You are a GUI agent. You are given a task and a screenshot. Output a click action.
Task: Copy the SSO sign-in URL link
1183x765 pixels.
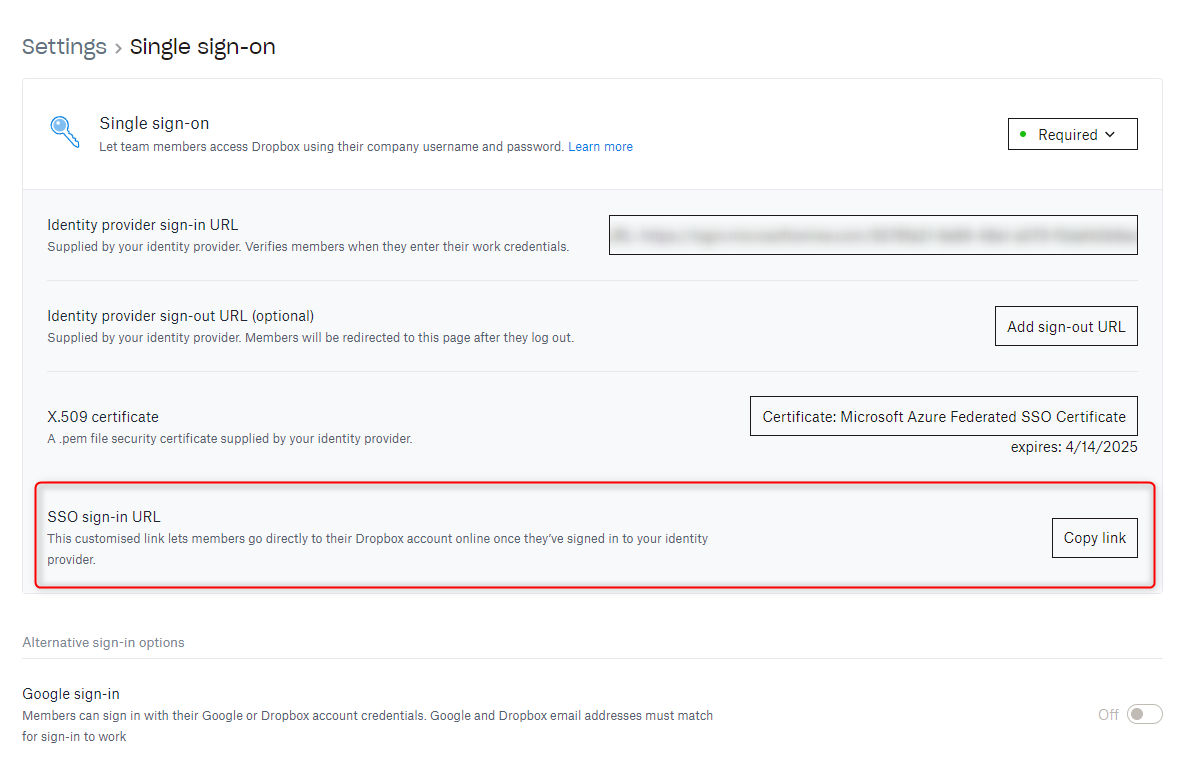point(1094,538)
